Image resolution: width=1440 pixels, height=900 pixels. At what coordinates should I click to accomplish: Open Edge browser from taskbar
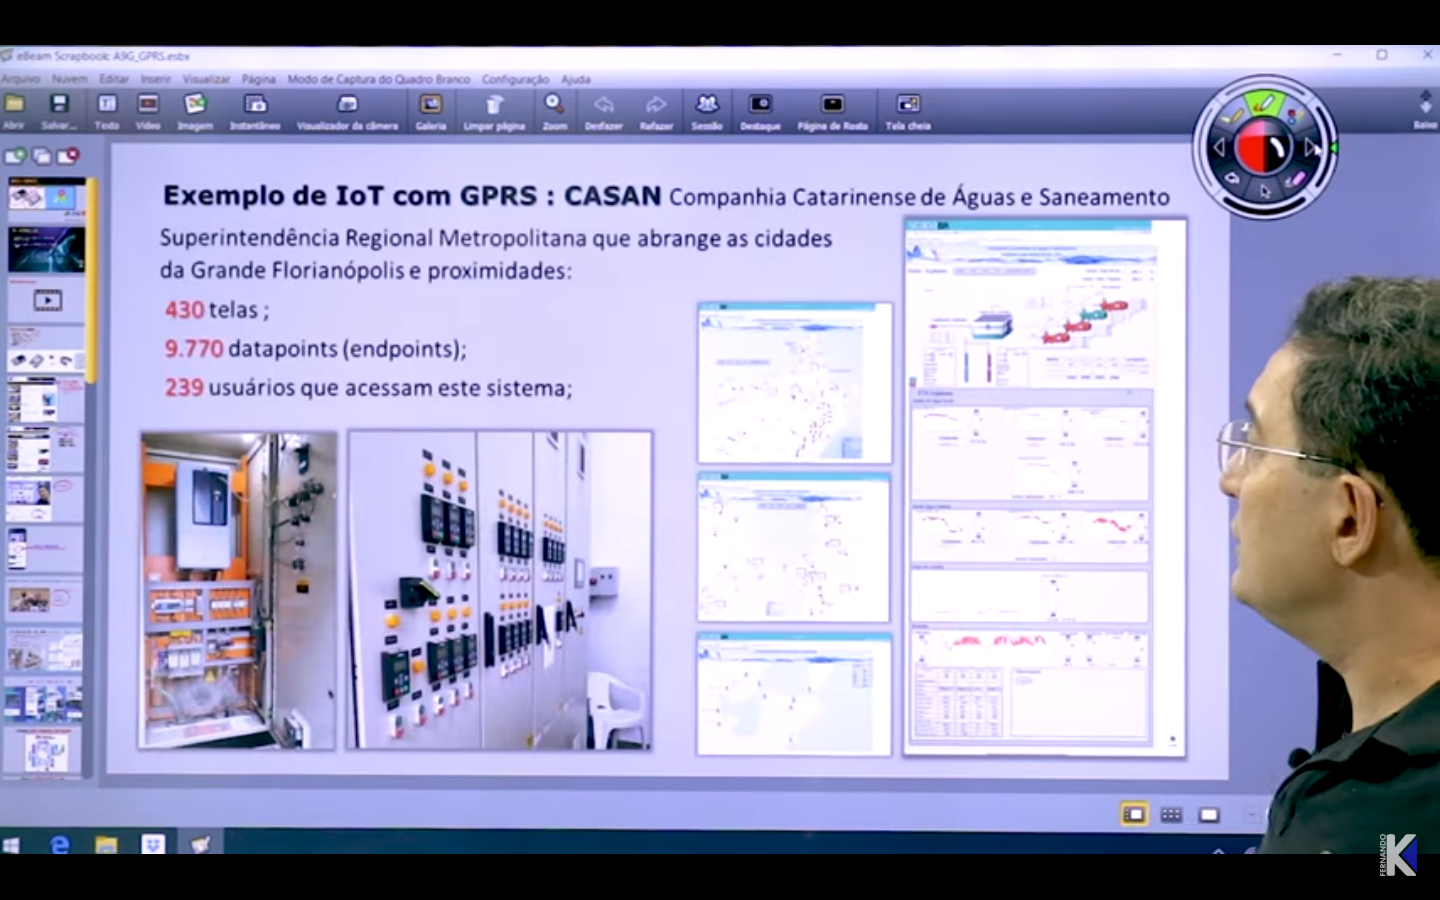[x=60, y=844]
